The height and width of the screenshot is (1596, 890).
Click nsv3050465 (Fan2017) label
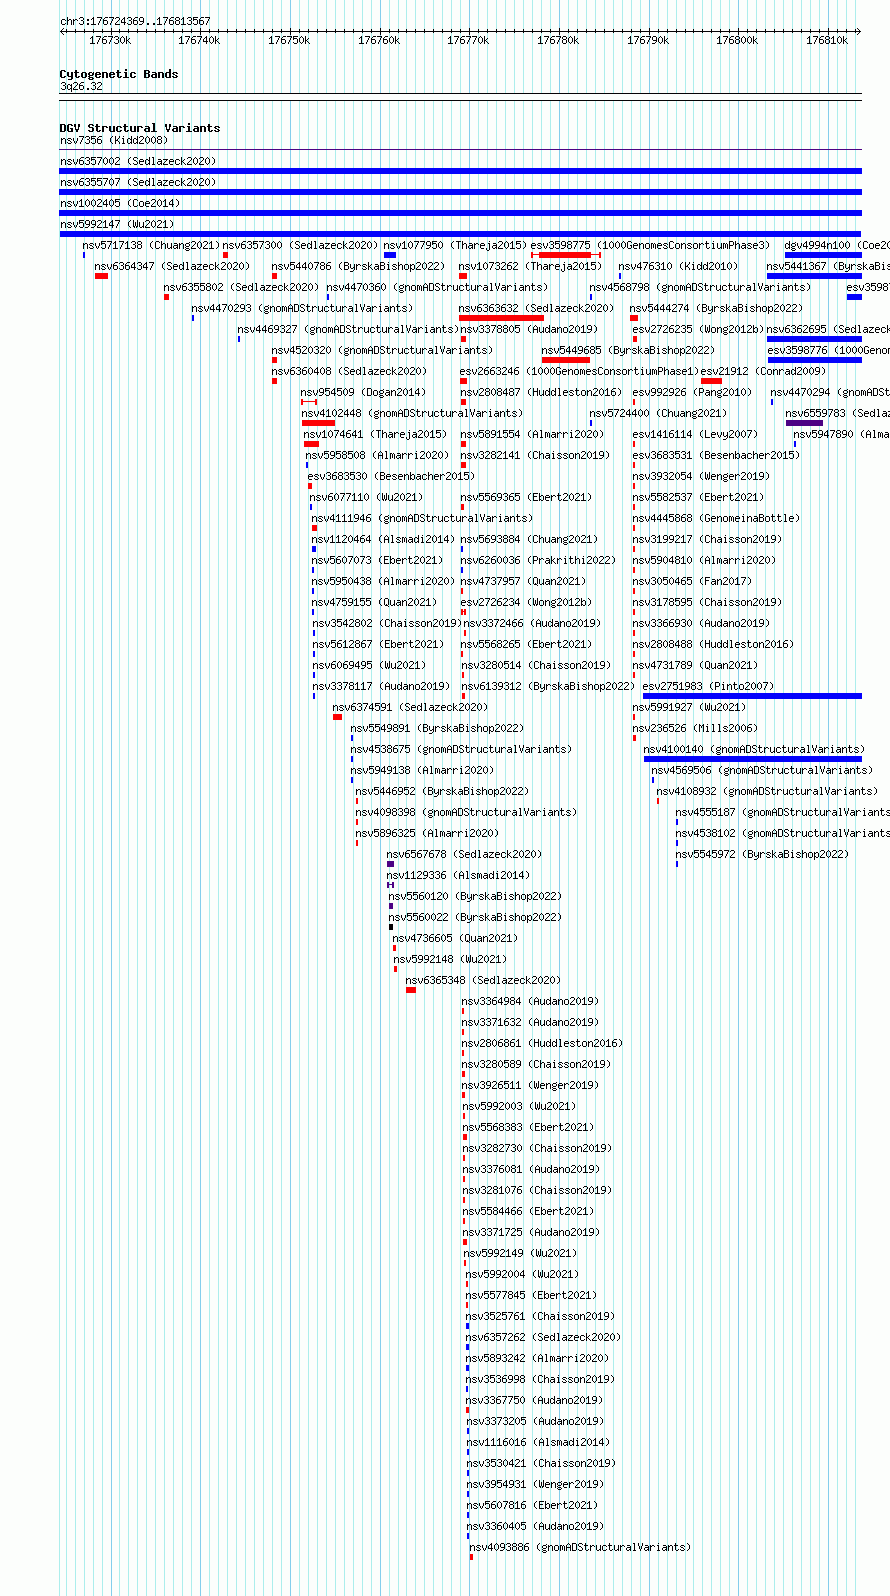click(x=692, y=582)
